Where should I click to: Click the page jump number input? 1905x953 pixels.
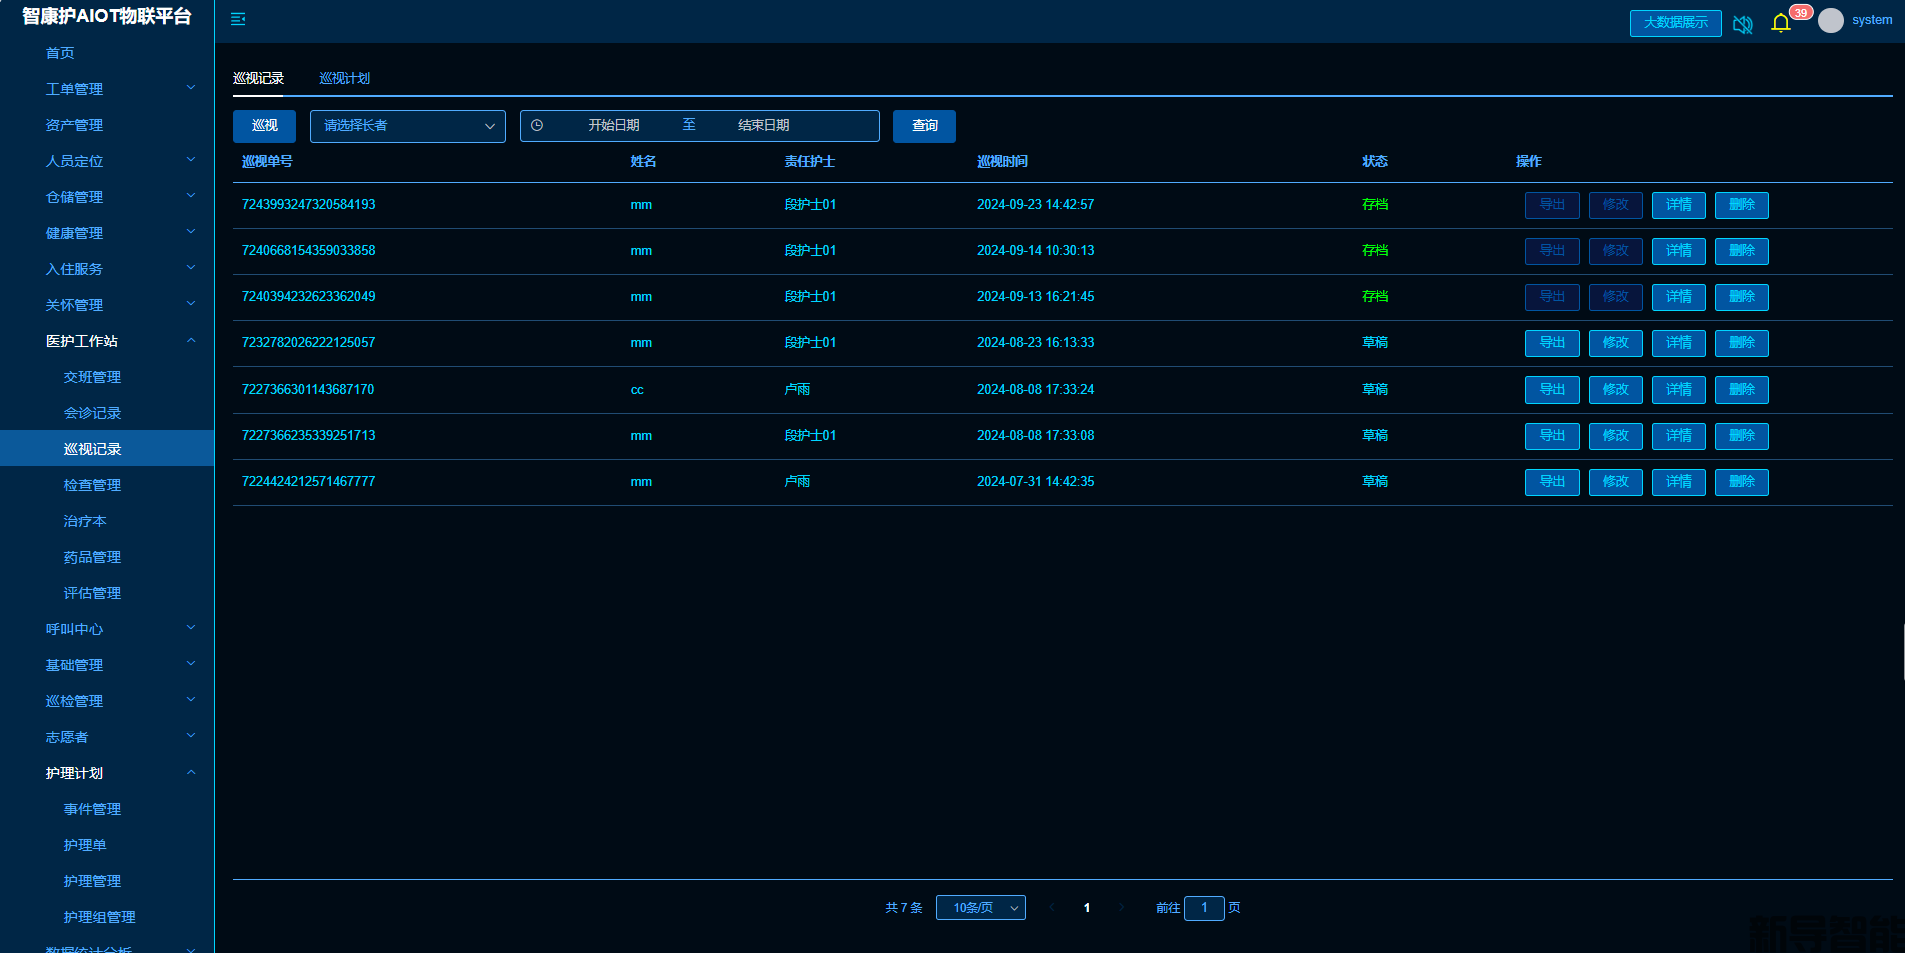(1204, 908)
